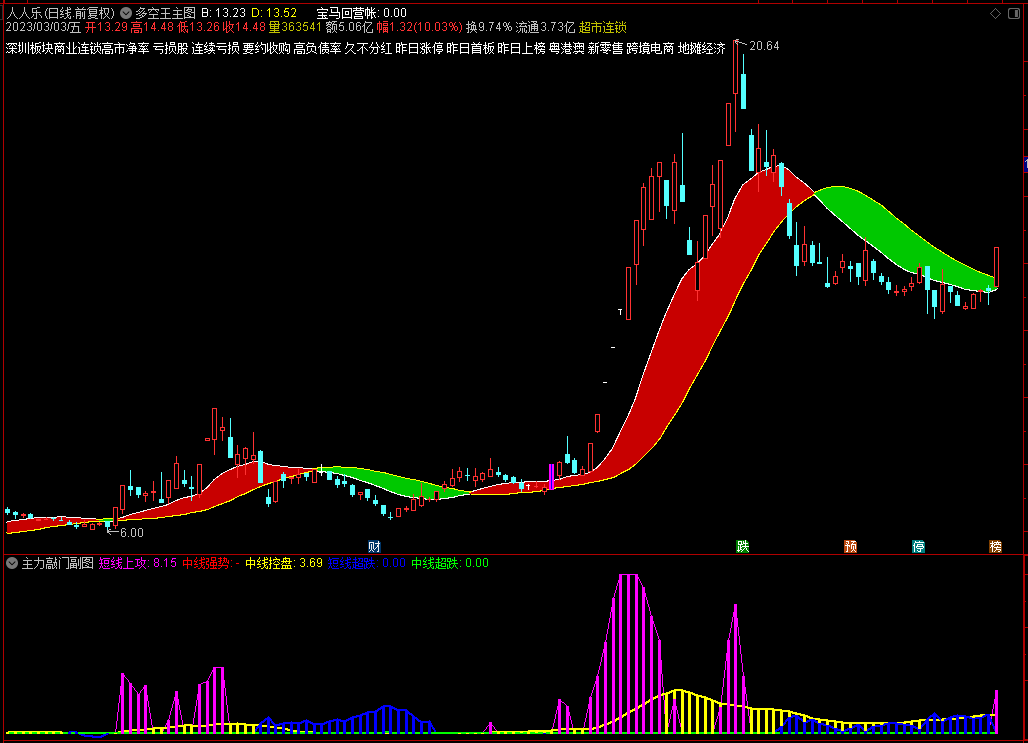Click the blue 财 marker on the timeline

point(374,546)
